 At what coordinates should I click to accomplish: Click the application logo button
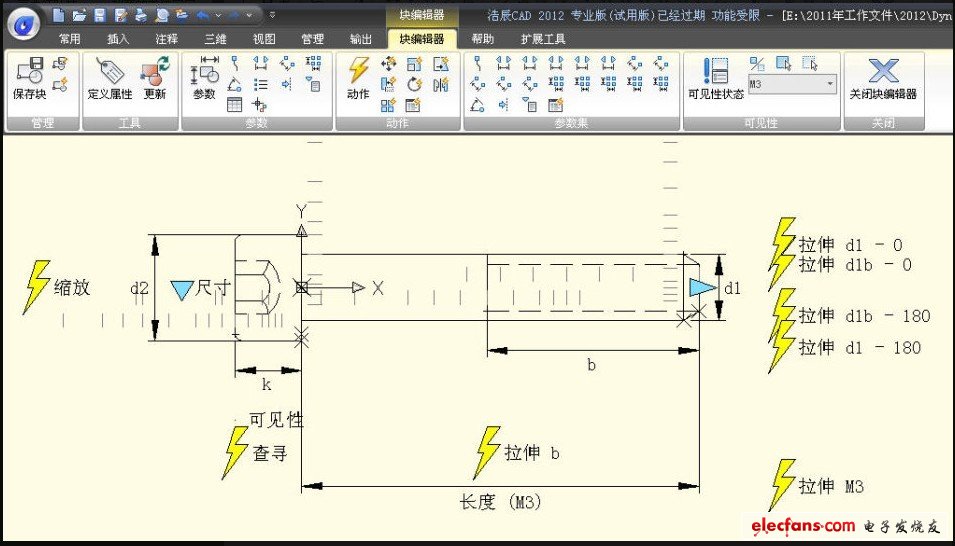point(22,20)
